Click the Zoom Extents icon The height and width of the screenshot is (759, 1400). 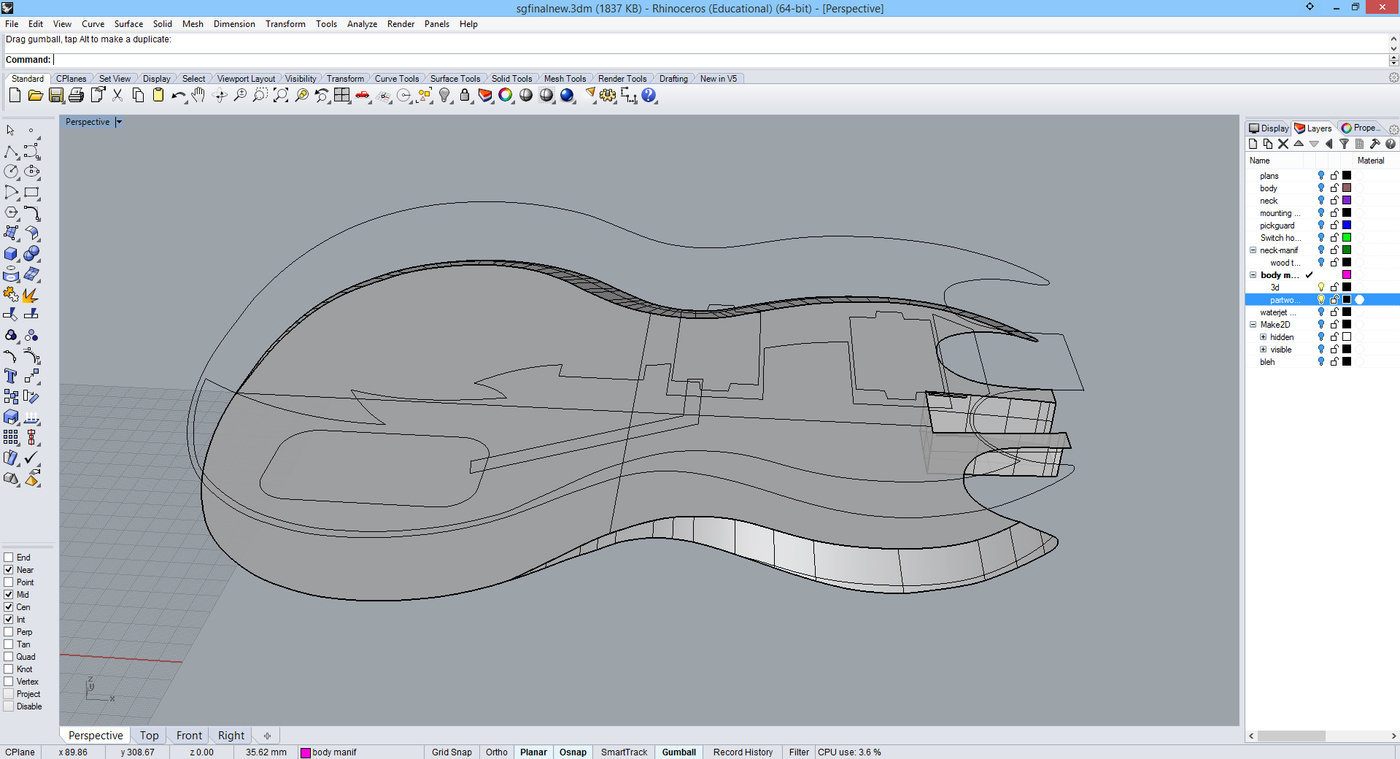point(281,95)
